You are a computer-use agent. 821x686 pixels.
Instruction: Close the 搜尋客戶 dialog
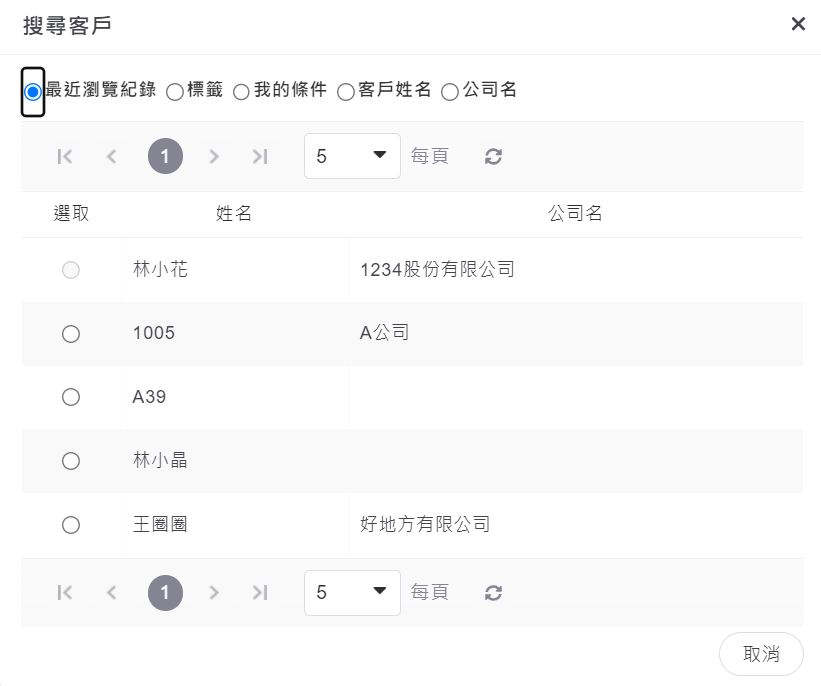coord(798,24)
